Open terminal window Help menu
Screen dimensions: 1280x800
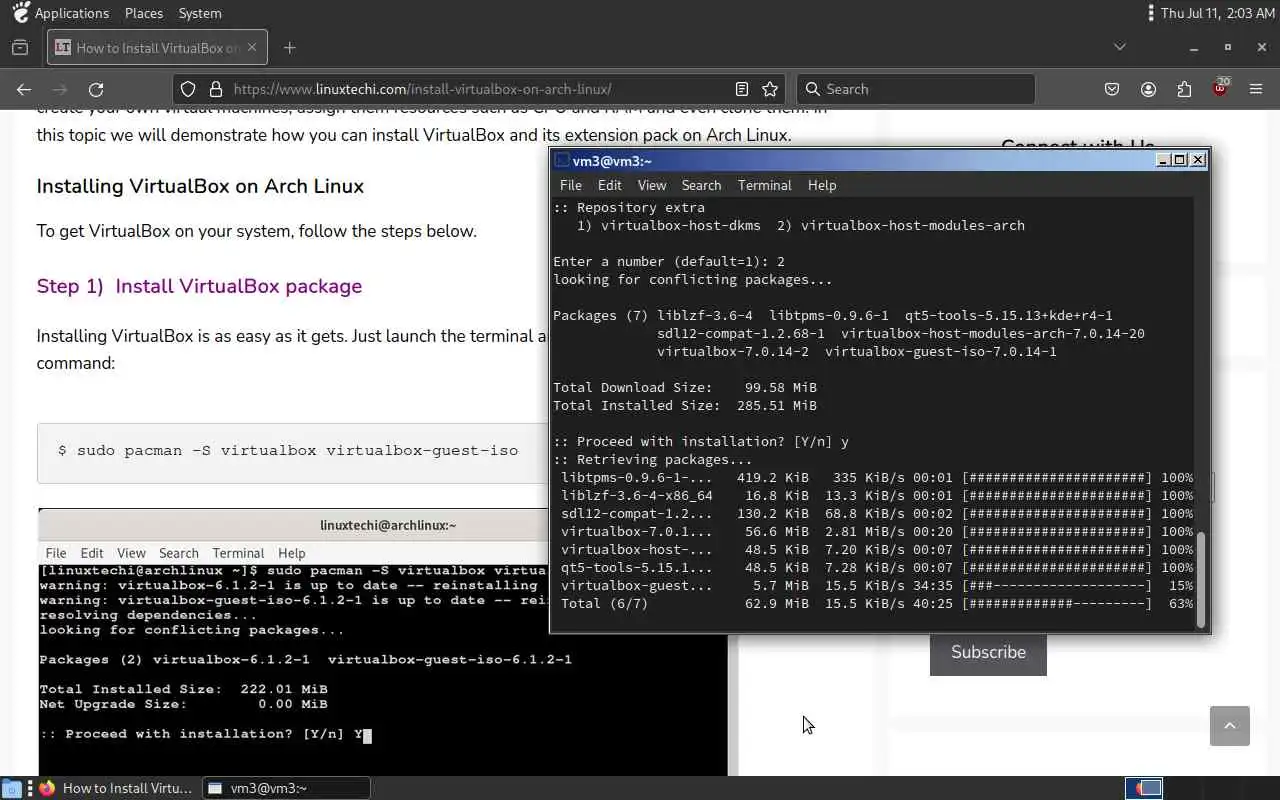click(821, 185)
